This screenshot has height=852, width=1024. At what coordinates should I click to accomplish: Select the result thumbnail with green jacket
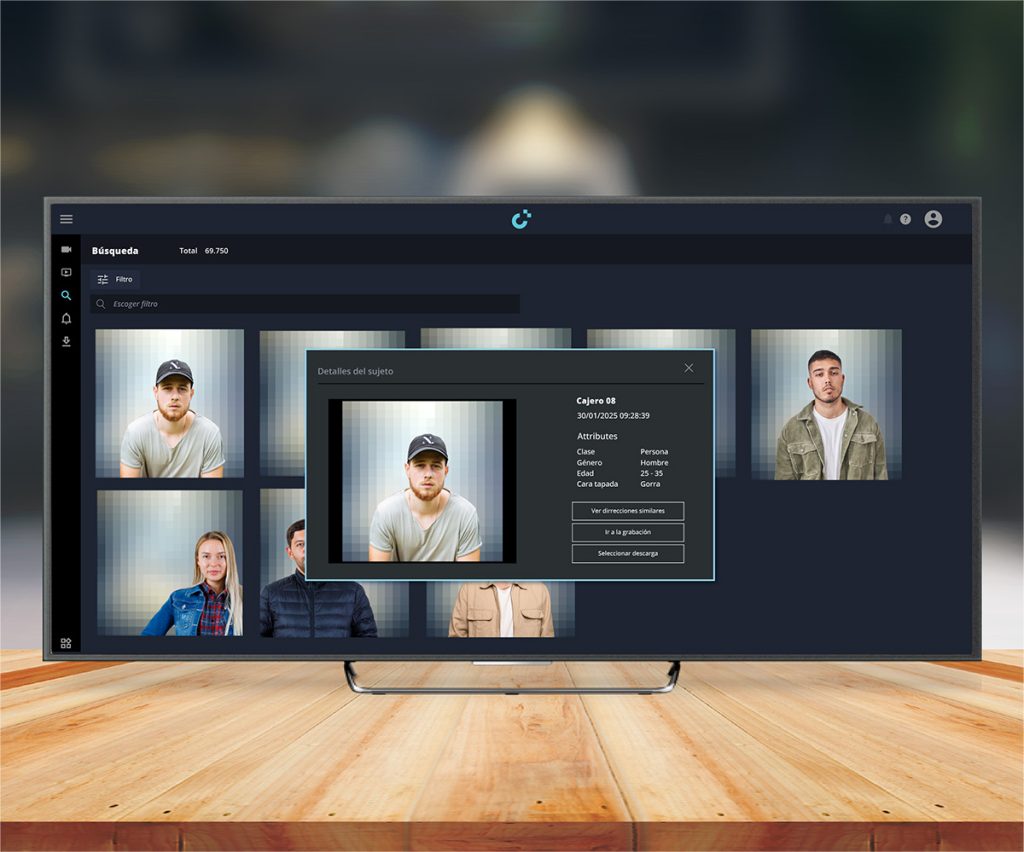tap(826, 404)
